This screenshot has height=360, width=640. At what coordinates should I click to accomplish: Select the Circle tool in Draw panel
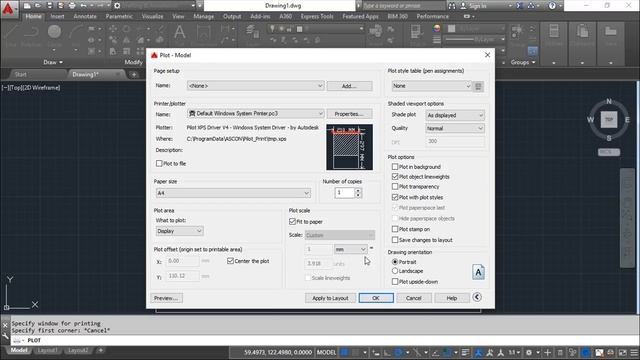pos(54,35)
